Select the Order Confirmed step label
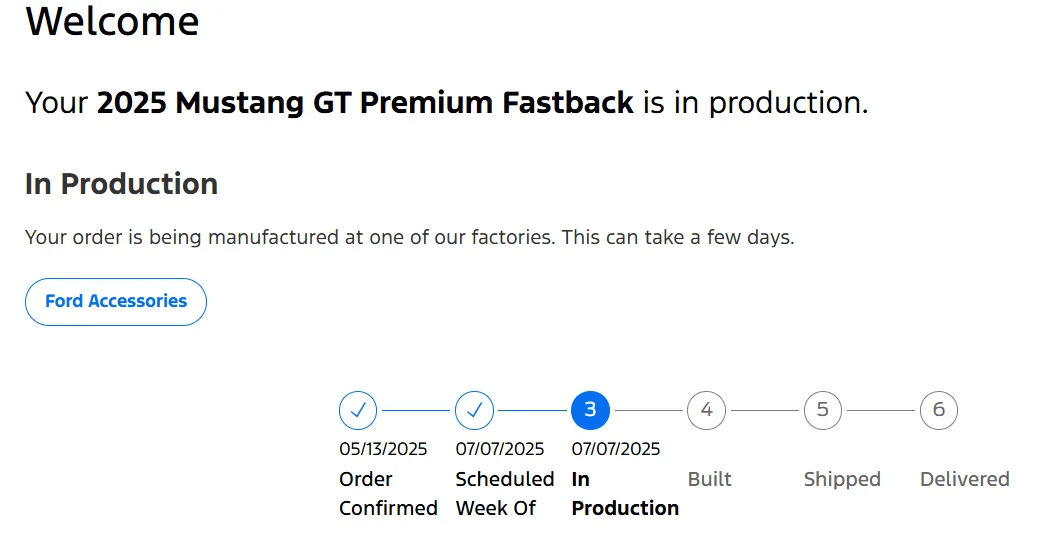The width and height of the screenshot is (1064, 556). (x=388, y=494)
